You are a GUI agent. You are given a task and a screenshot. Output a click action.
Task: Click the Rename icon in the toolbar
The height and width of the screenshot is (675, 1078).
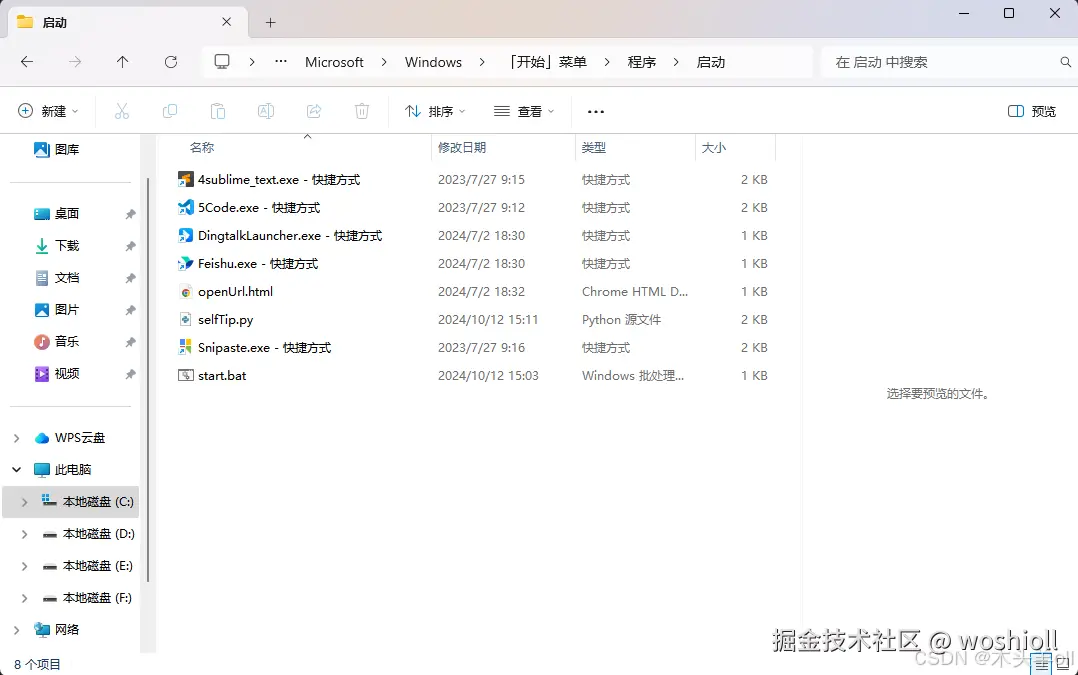[266, 111]
